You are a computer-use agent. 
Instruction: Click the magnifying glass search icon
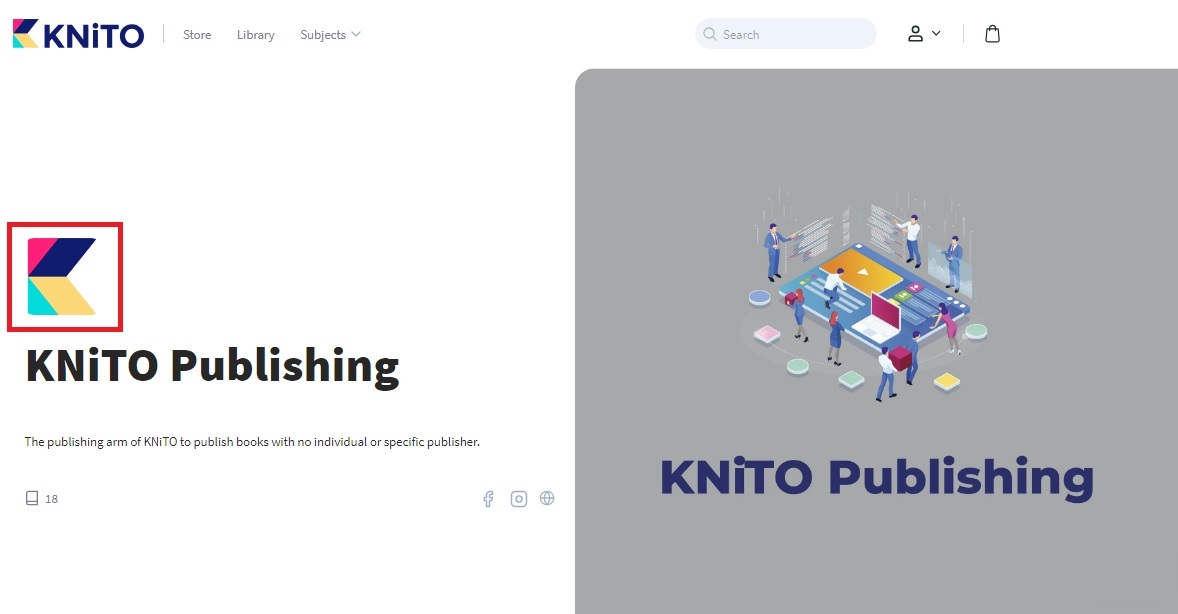coord(710,34)
